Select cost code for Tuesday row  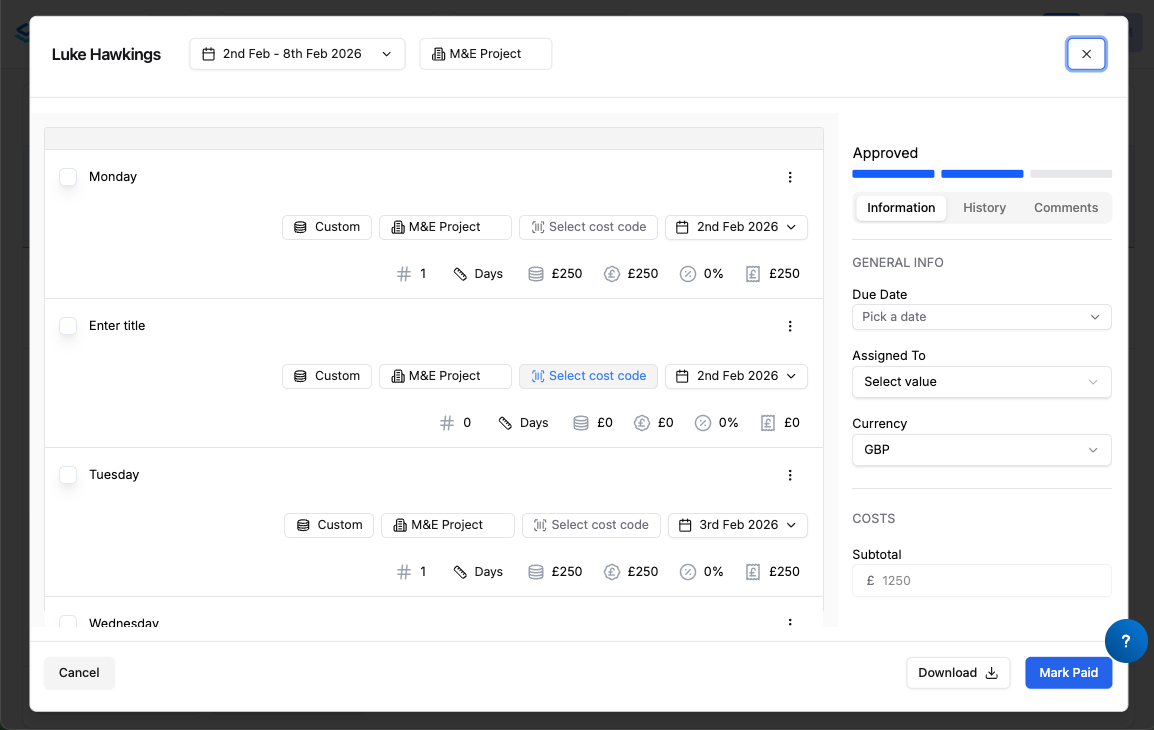(x=591, y=525)
